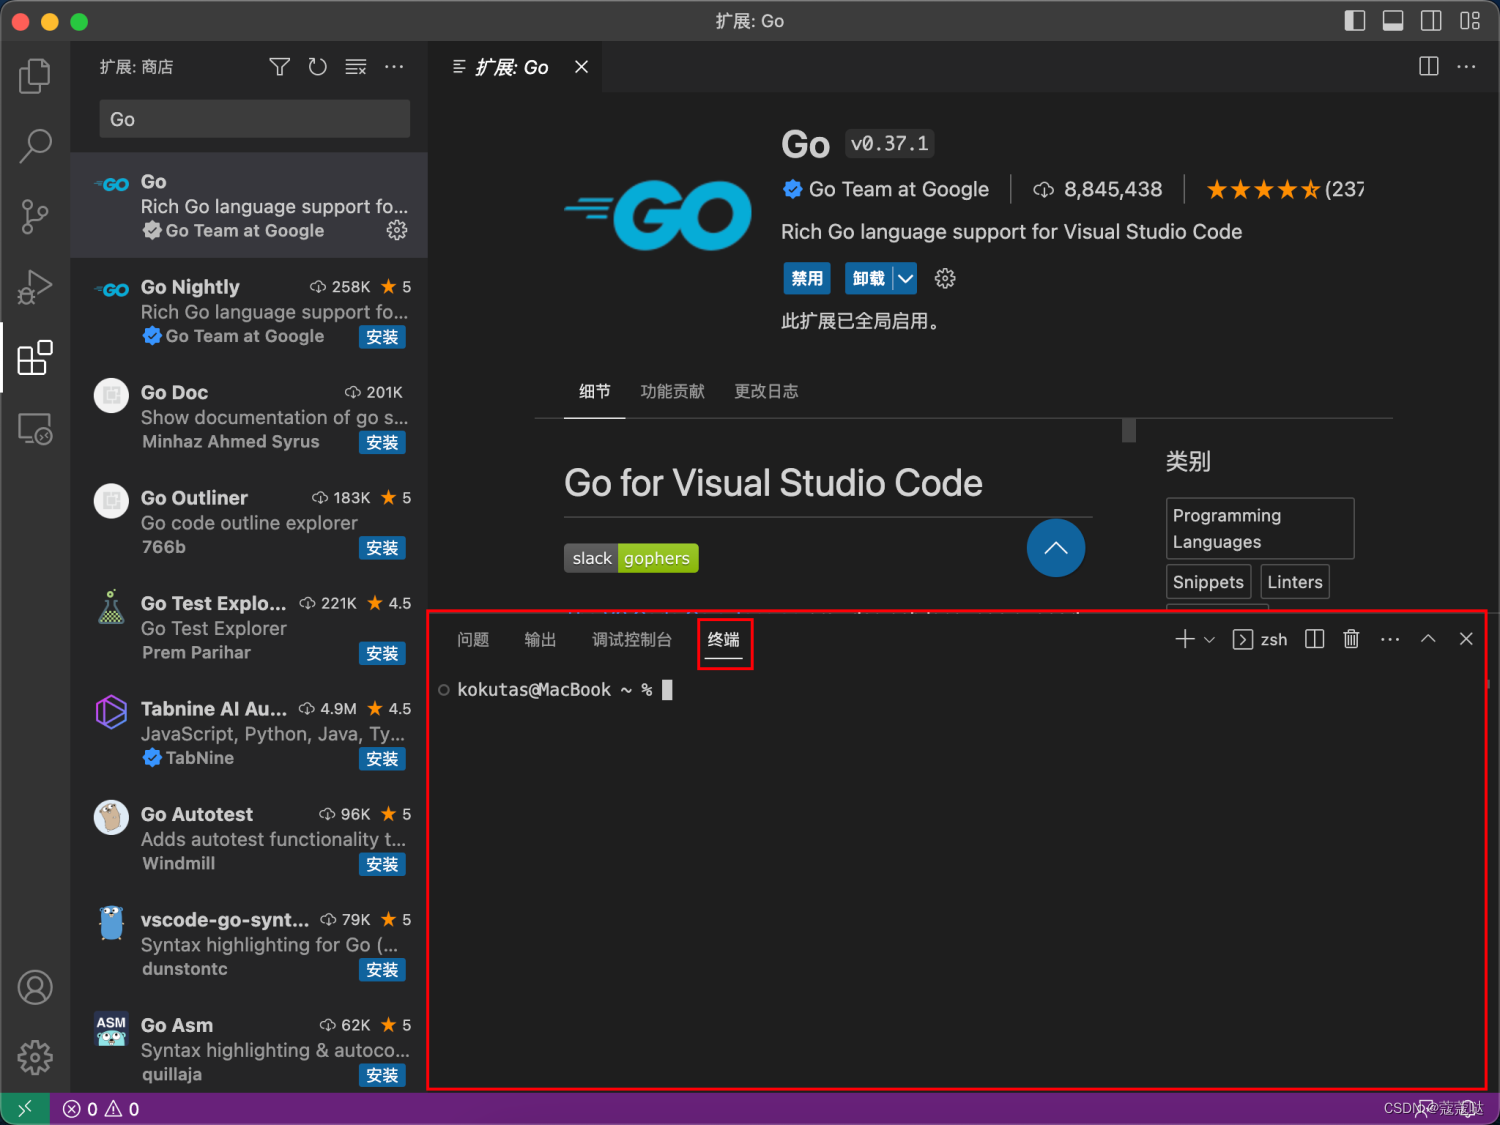Open the 输出 panel tab
Screen dimensions: 1500x1125
click(x=540, y=640)
